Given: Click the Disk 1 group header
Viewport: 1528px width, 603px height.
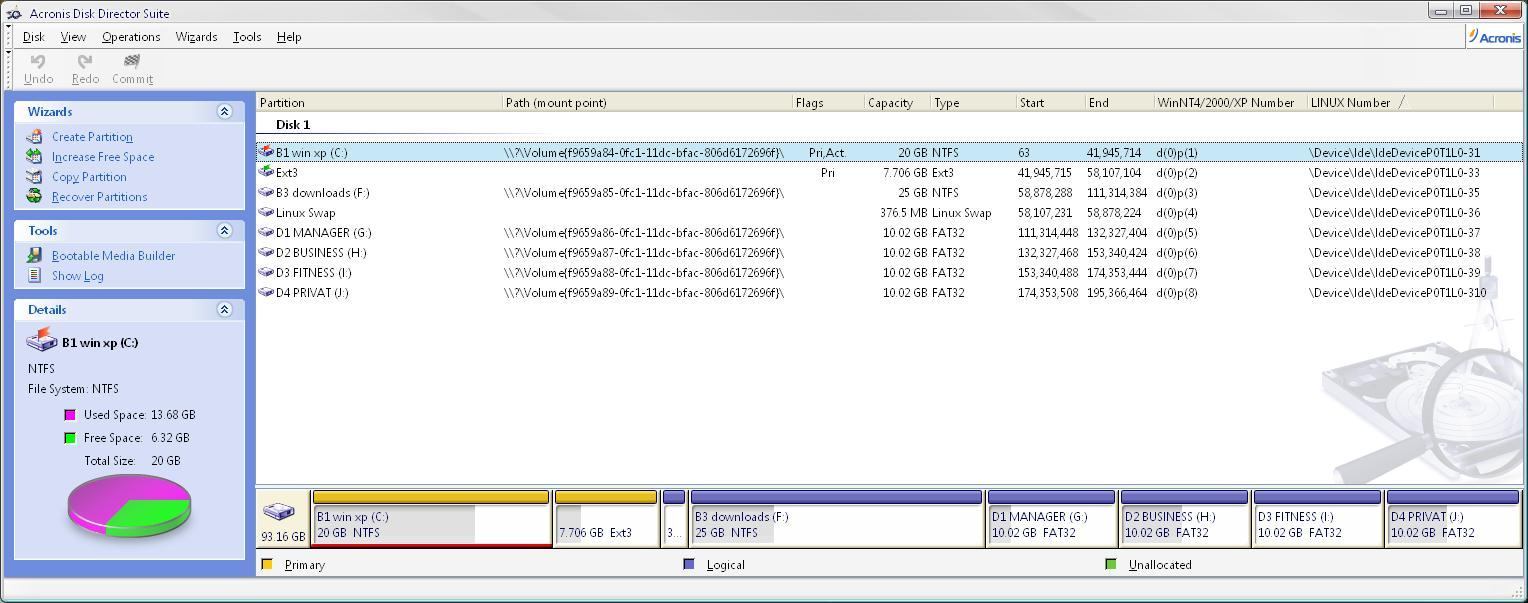Looking at the screenshot, I should [293, 125].
